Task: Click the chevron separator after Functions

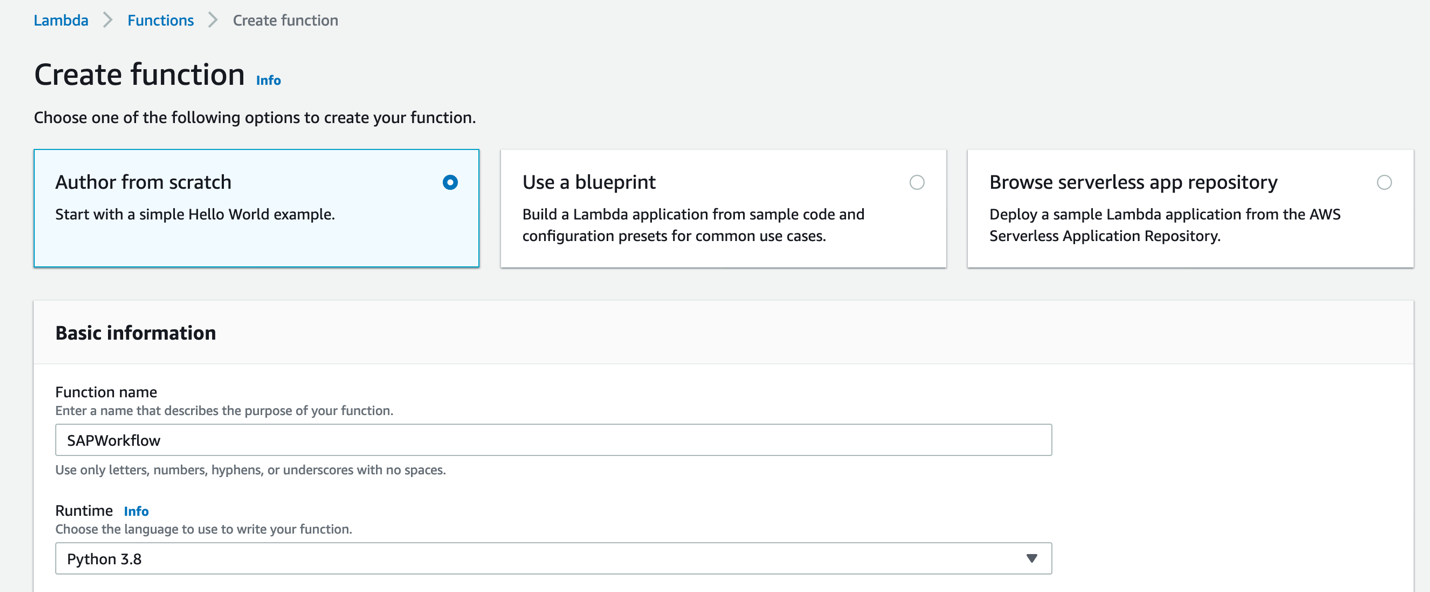Action: 213,20
